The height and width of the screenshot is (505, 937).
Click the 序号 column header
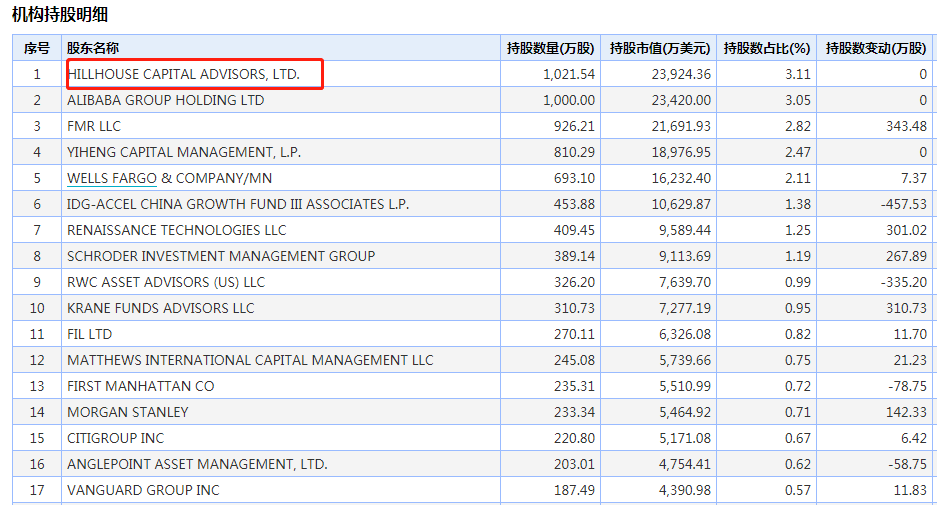[x=37, y=48]
